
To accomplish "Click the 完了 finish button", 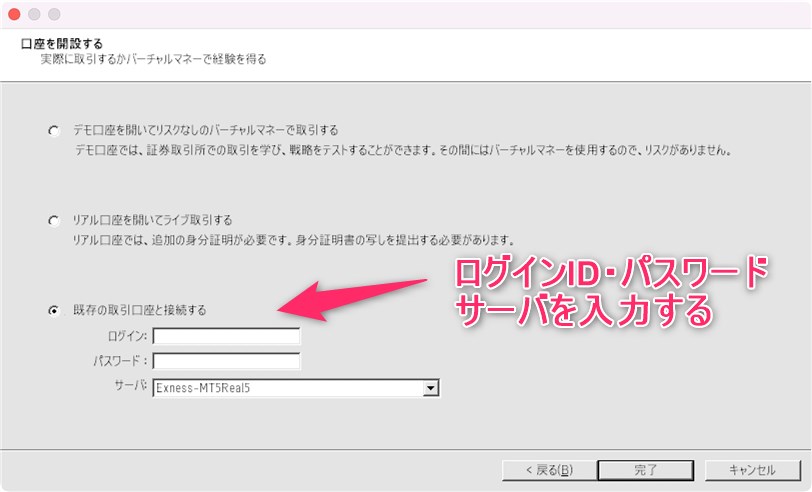I will coord(646,470).
